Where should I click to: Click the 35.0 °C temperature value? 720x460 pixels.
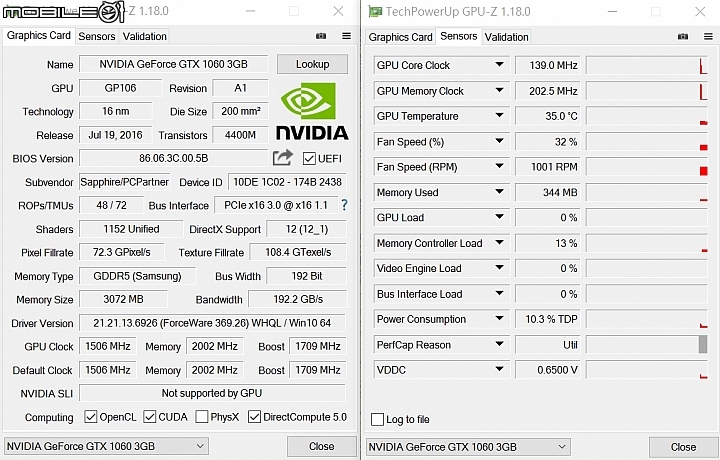pos(548,116)
